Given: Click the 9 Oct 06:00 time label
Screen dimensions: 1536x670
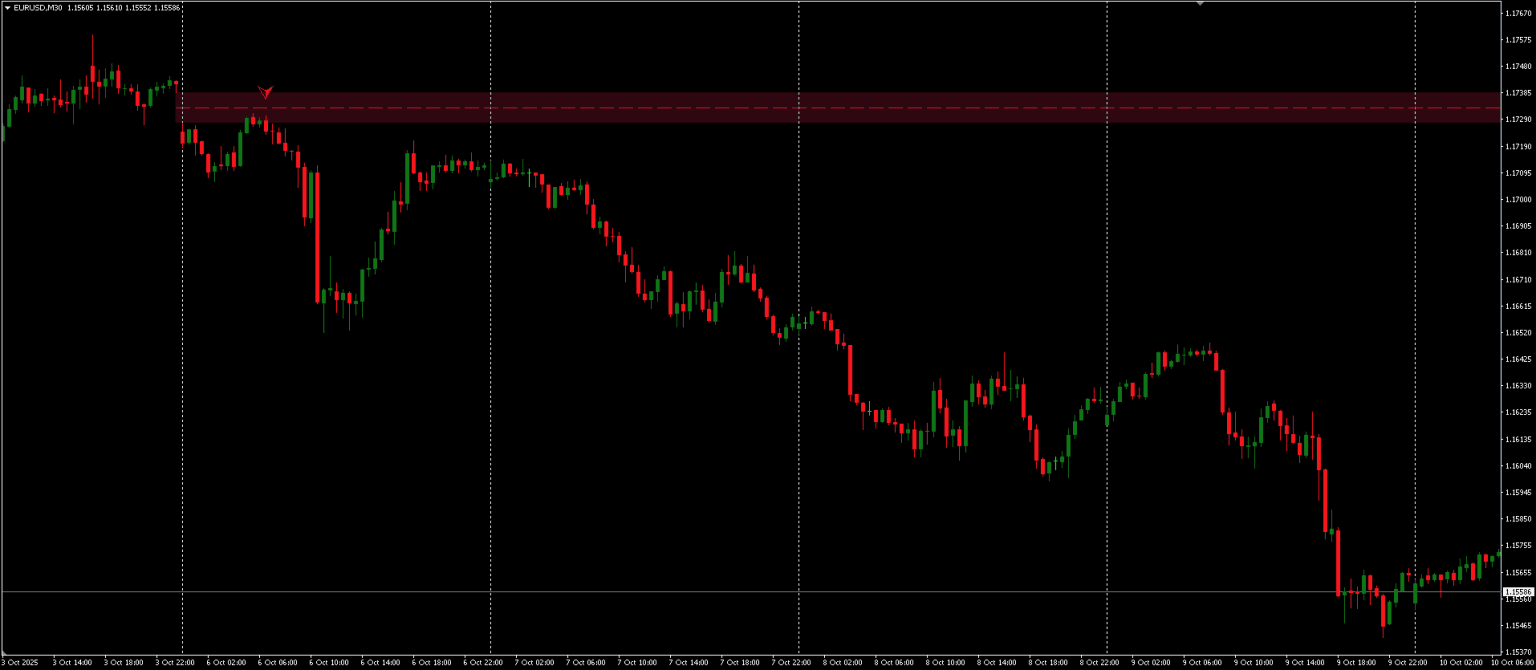Looking at the screenshot, I should pos(1203,662).
